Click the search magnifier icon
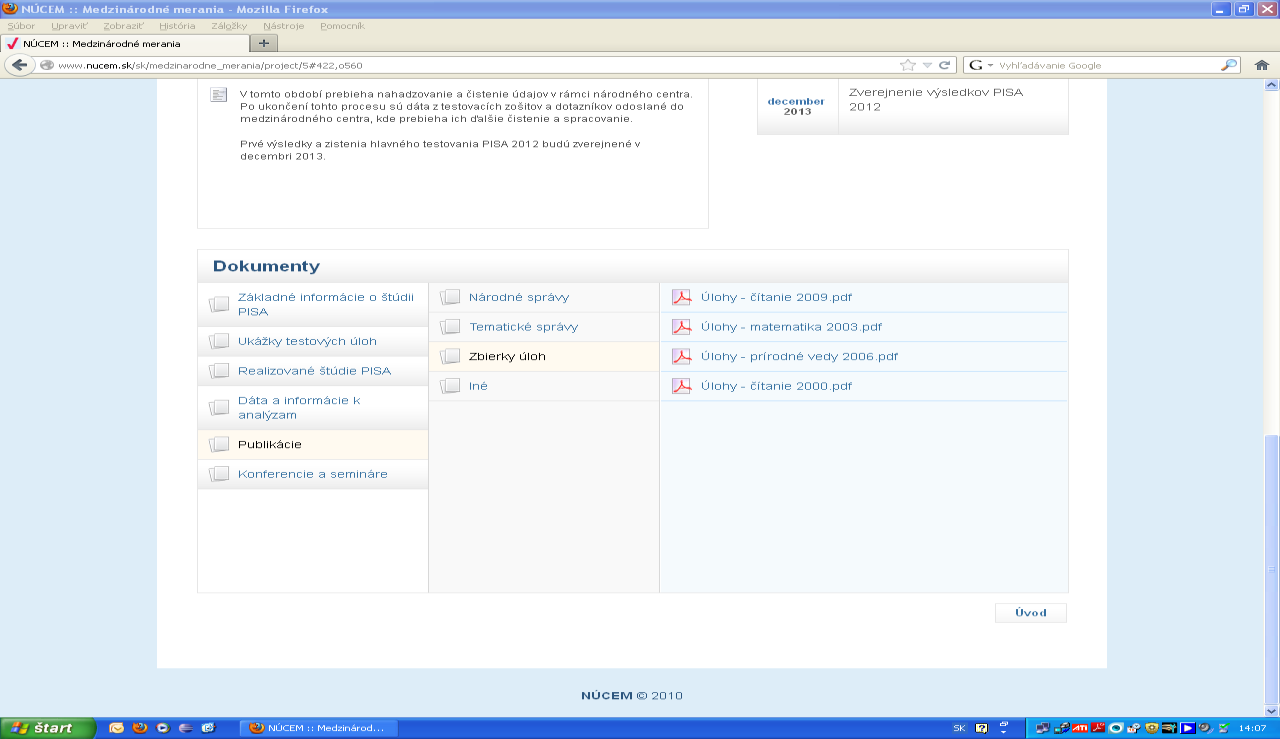1280x739 pixels. [x=1230, y=65]
